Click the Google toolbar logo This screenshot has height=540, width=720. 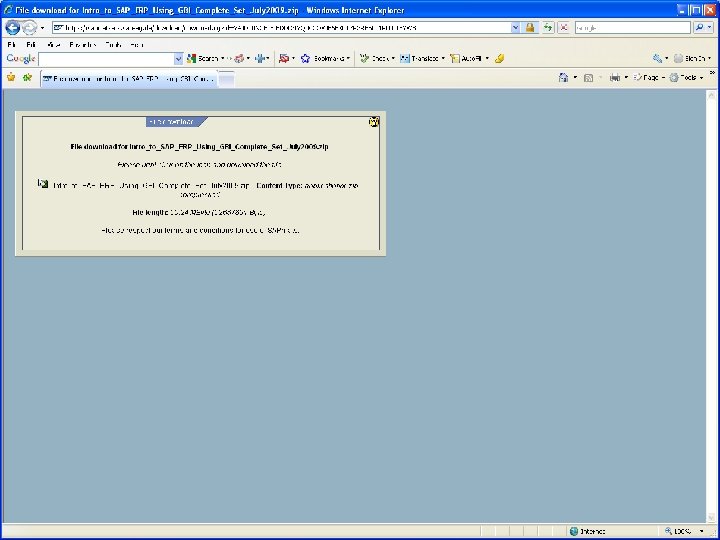[x=21, y=58]
